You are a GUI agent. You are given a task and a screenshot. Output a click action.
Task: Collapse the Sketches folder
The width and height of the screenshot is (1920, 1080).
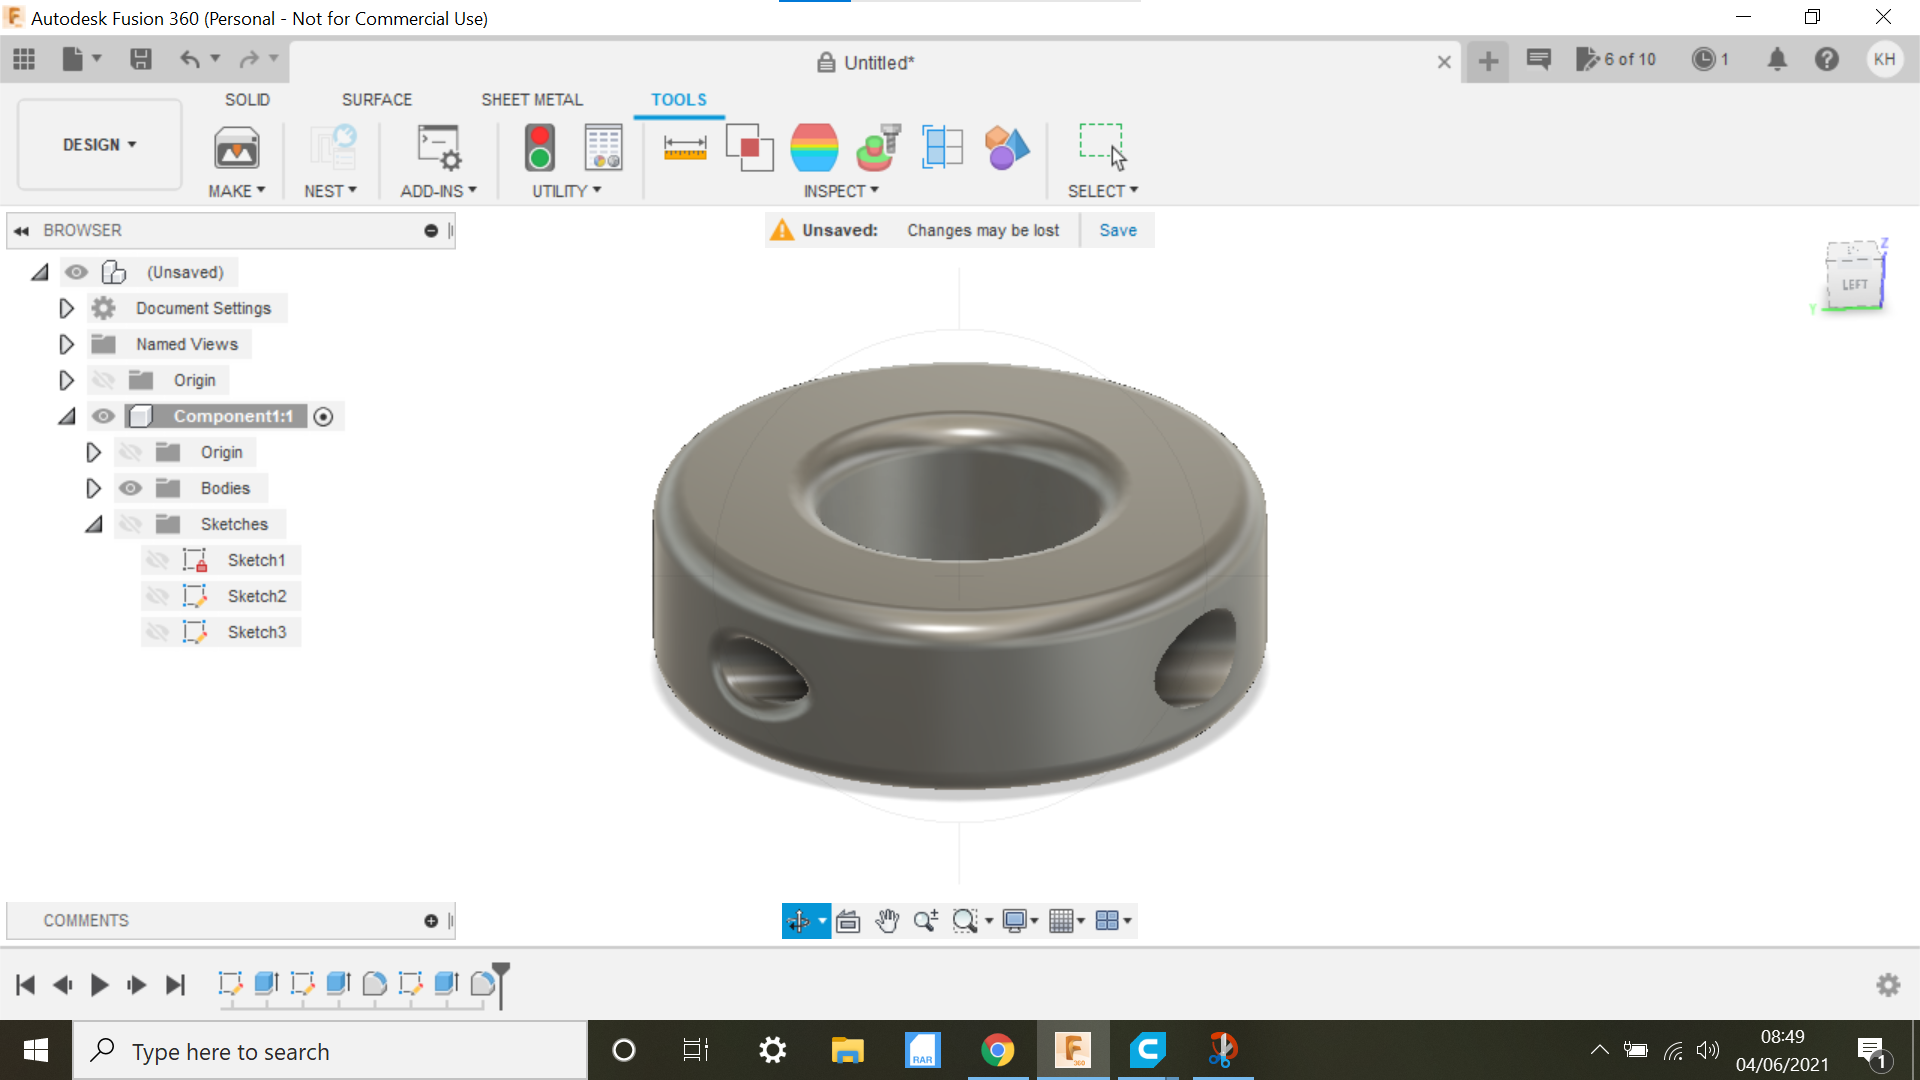pyautogui.click(x=93, y=523)
